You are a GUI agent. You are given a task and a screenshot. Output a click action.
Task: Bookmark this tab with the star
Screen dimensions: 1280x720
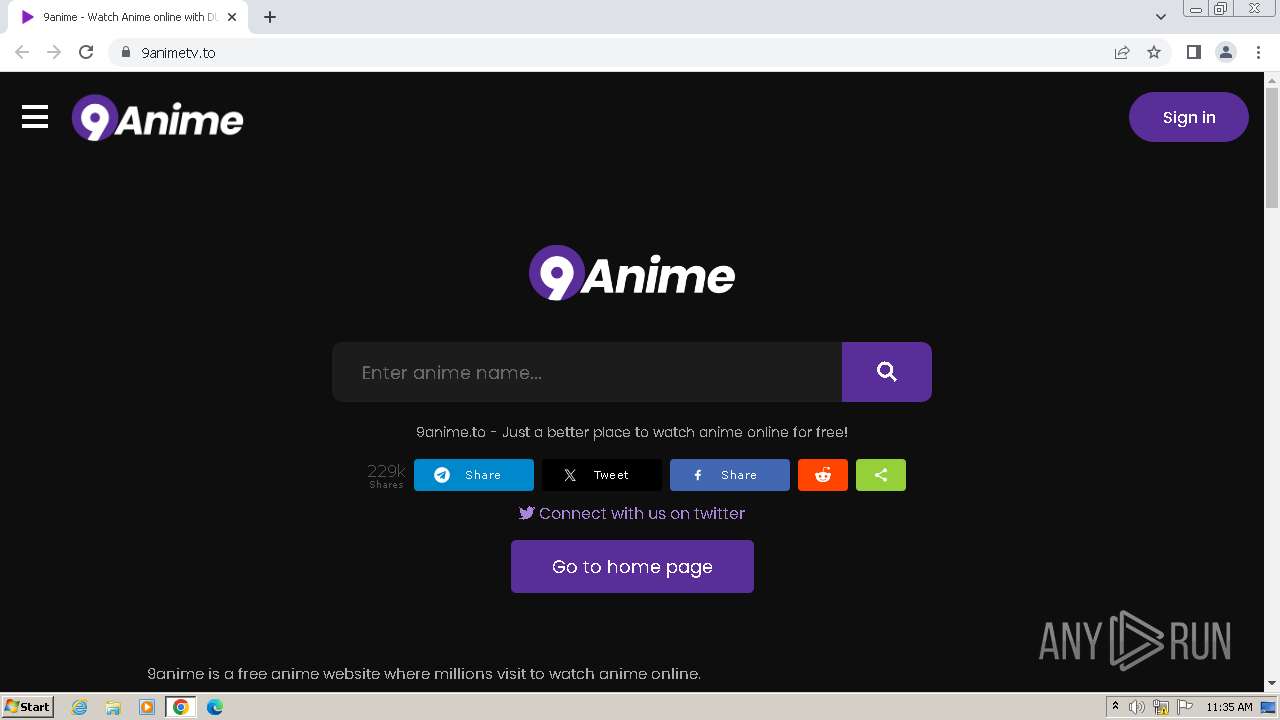[x=1154, y=52]
